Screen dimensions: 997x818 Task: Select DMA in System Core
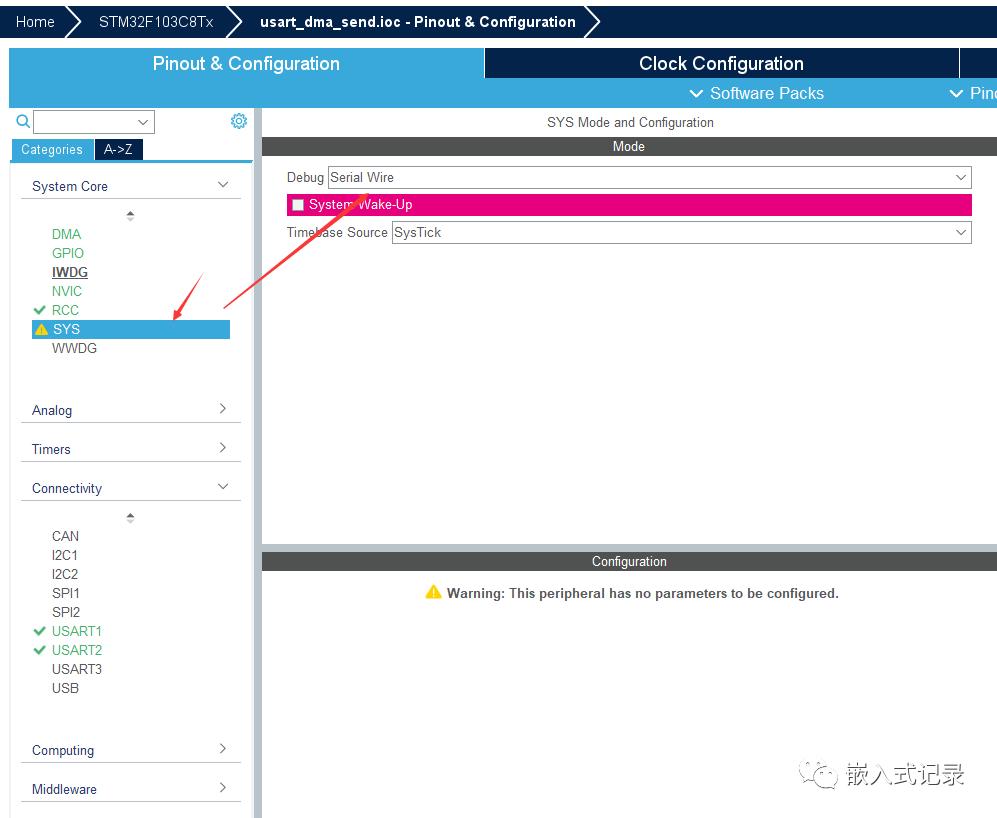pyautogui.click(x=66, y=234)
